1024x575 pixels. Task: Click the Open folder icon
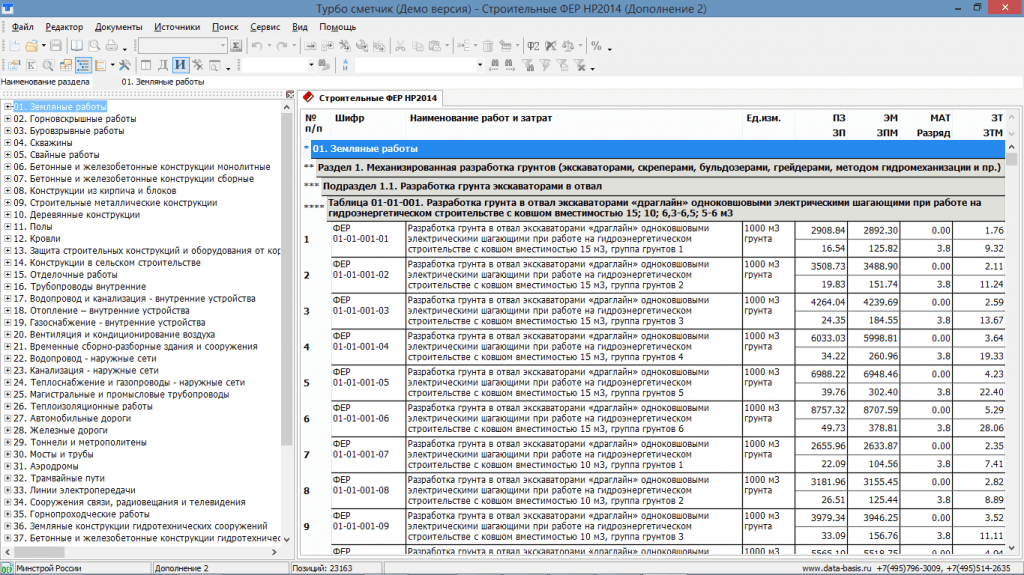click(x=31, y=46)
